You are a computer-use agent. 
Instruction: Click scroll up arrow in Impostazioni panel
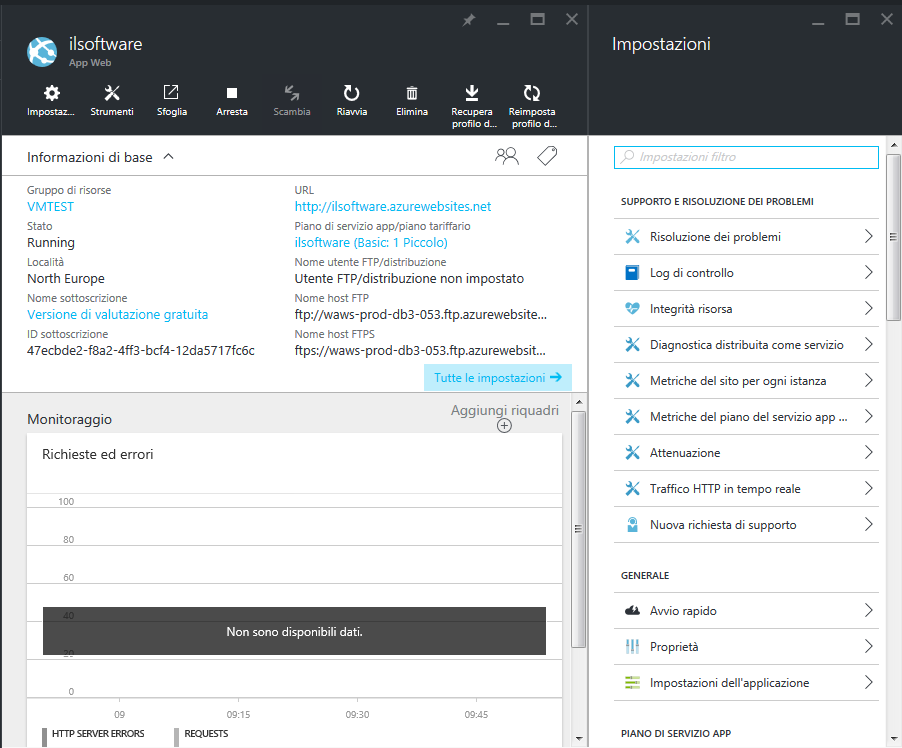893,144
